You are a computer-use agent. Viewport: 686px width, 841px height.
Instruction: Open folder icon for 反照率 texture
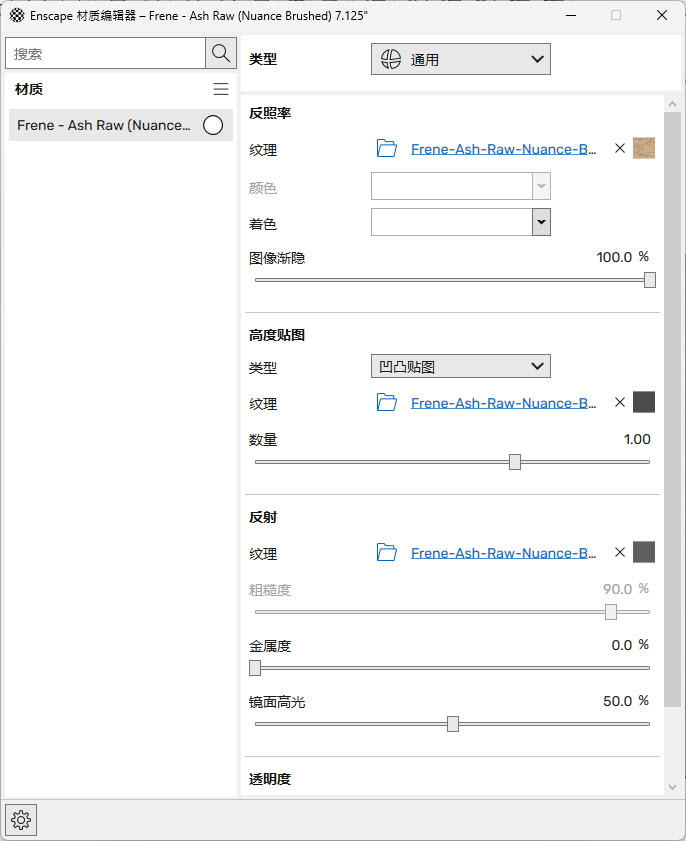click(x=387, y=148)
